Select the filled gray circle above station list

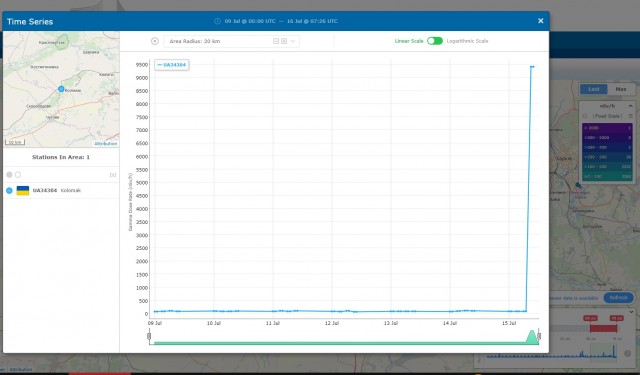pyautogui.click(x=9, y=175)
